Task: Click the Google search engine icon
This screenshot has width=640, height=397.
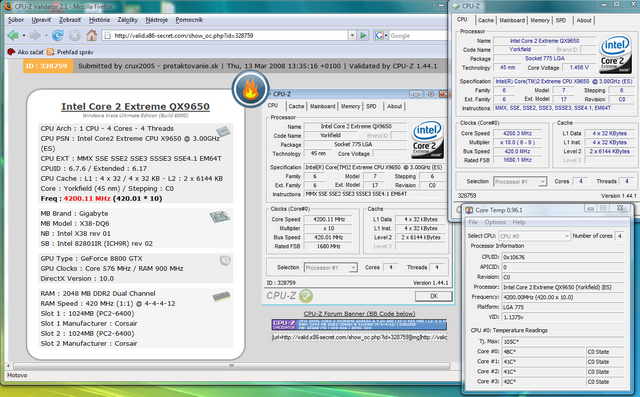Action: tap(379, 35)
